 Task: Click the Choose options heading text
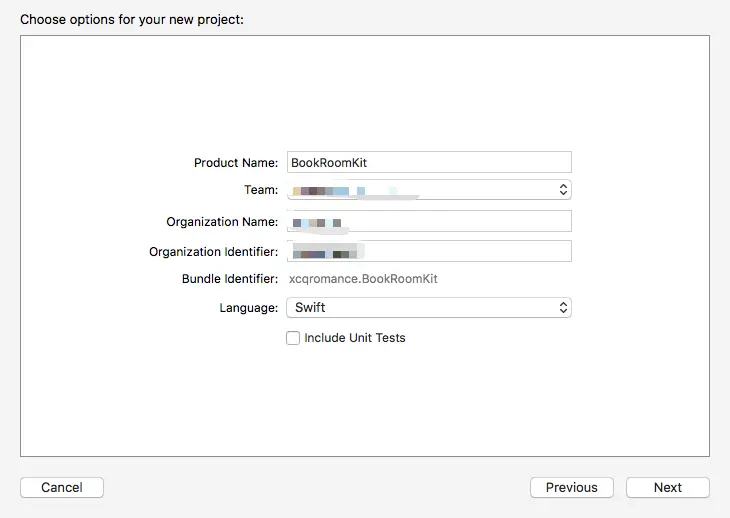pyautogui.click(x=131, y=19)
